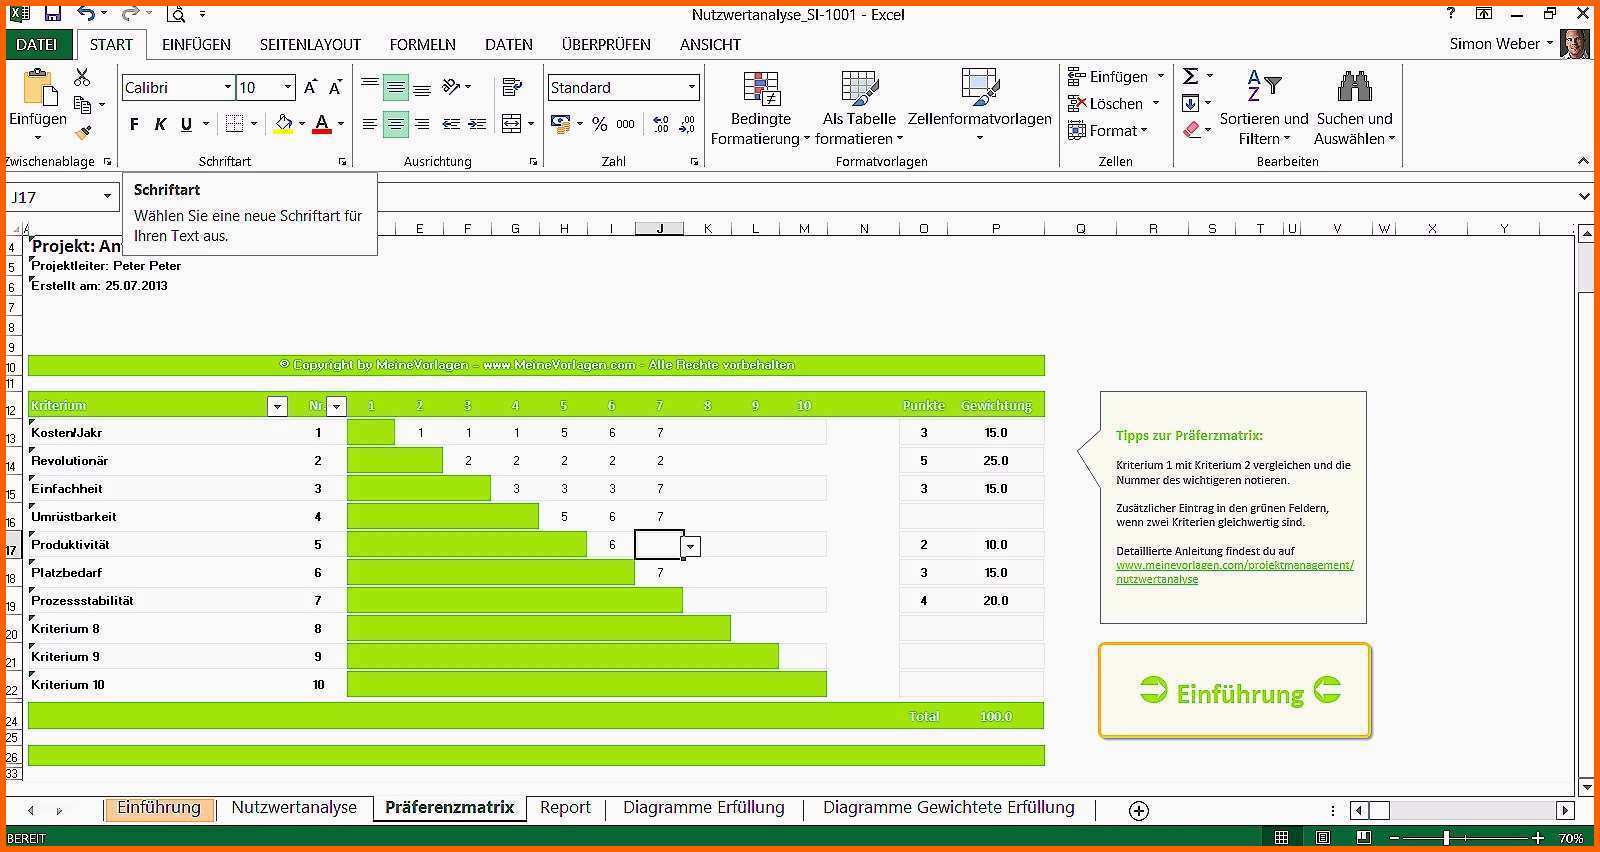1600x852 pixels.
Task: Click the Fill down icon
Action: coord(1190,103)
